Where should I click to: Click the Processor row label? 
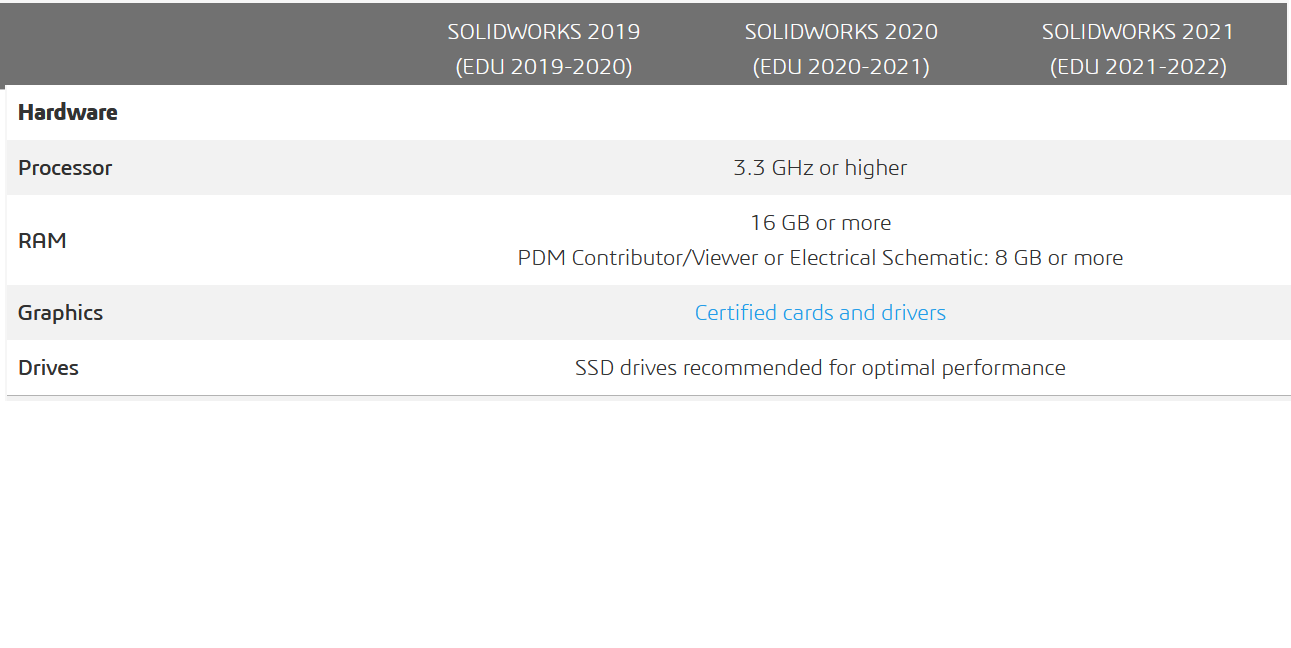pos(65,168)
